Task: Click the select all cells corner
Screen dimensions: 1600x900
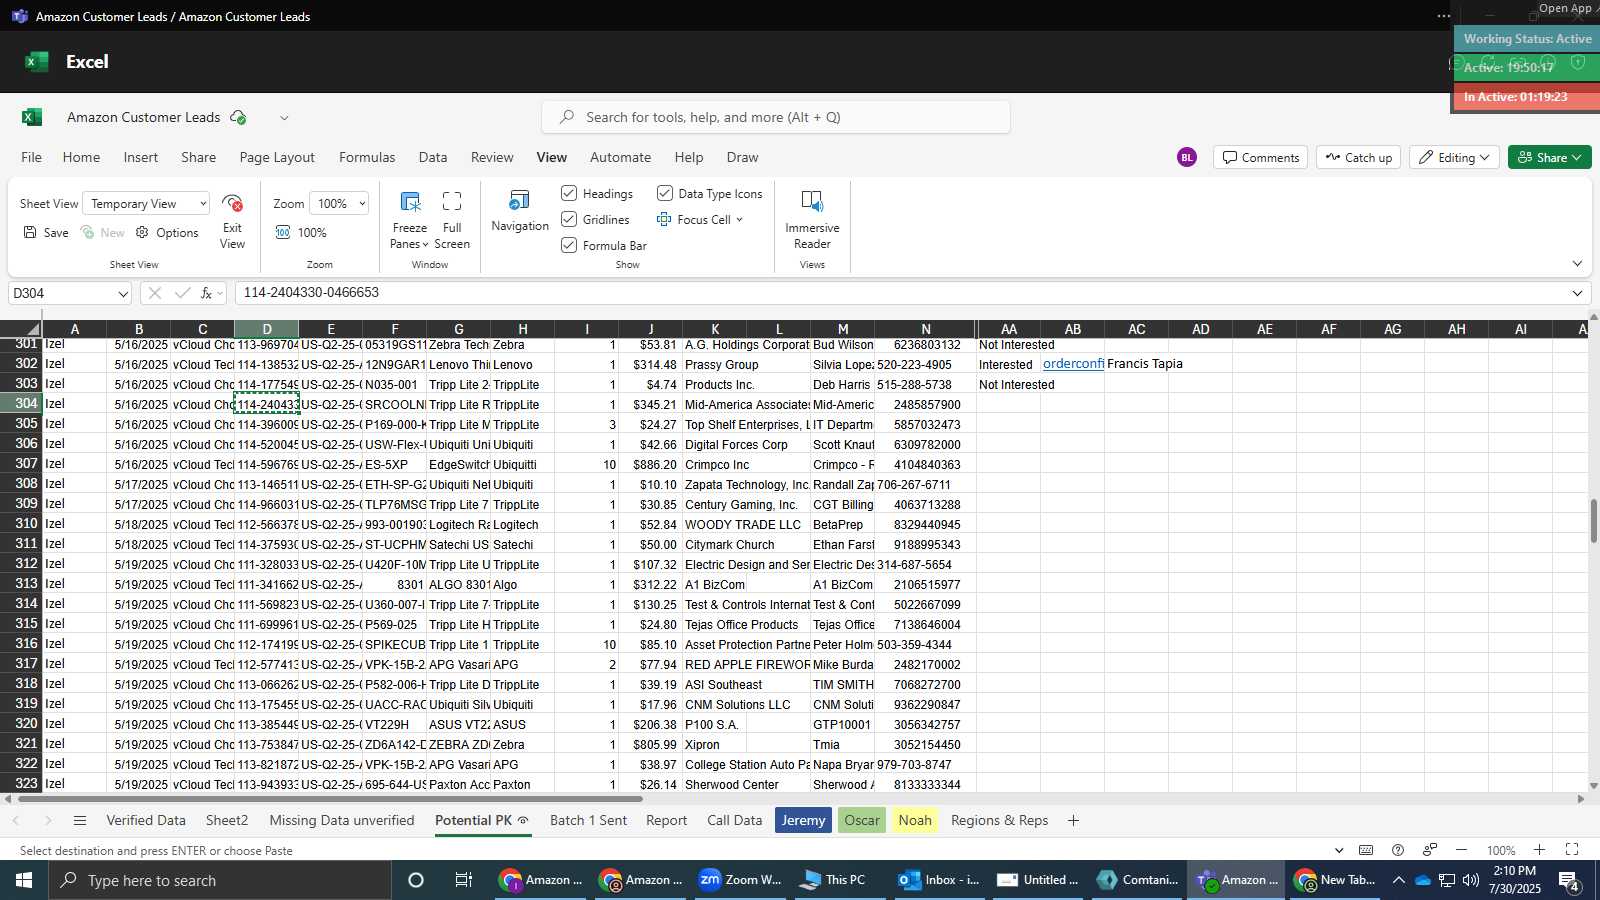Action: 21,329
